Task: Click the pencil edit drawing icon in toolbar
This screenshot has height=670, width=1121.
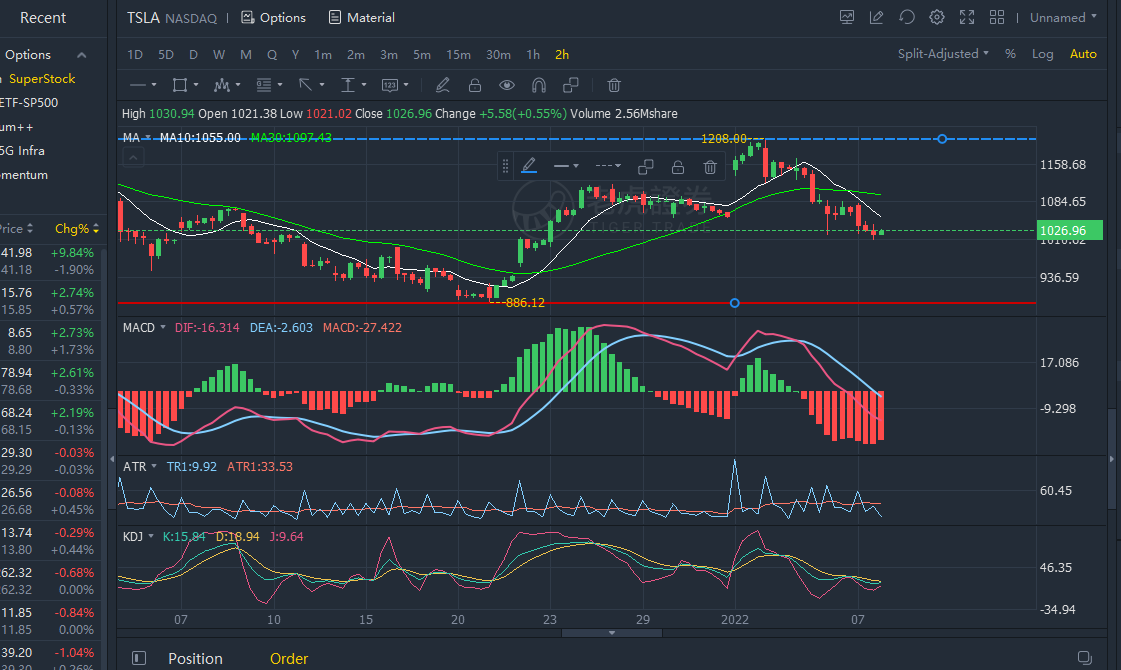Action: pos(443,85)
